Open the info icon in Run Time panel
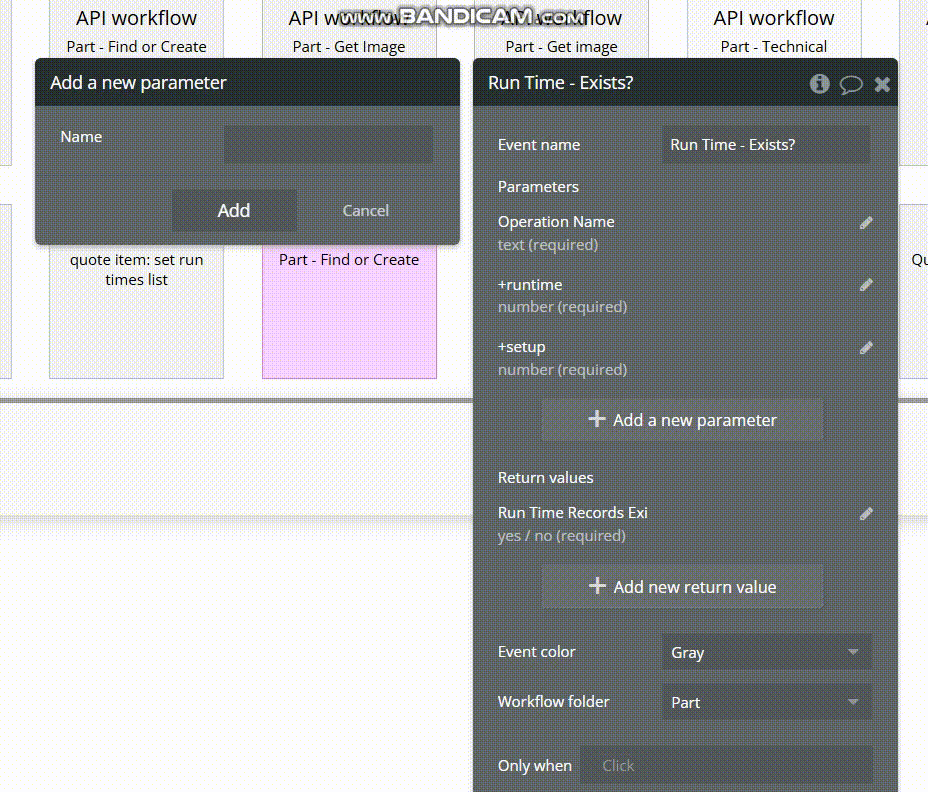This screenshot has width=928, height=792. click(819, 83)
